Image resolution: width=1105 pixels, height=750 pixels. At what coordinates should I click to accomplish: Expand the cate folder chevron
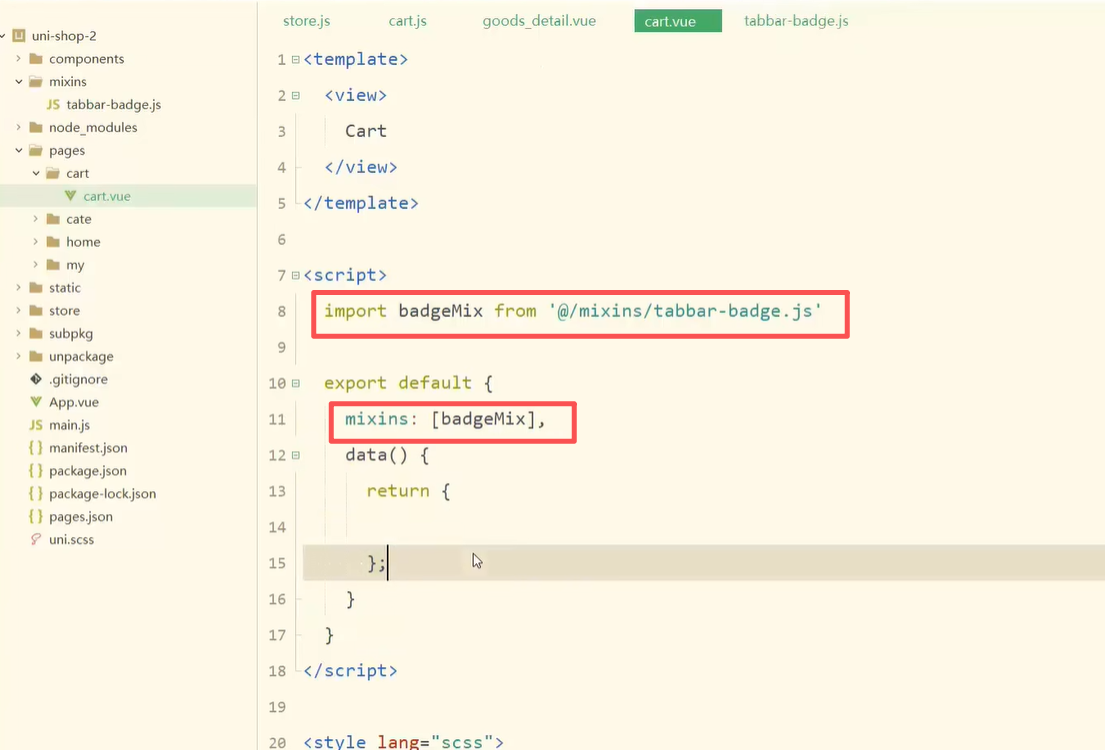click(x=36, y=219)
